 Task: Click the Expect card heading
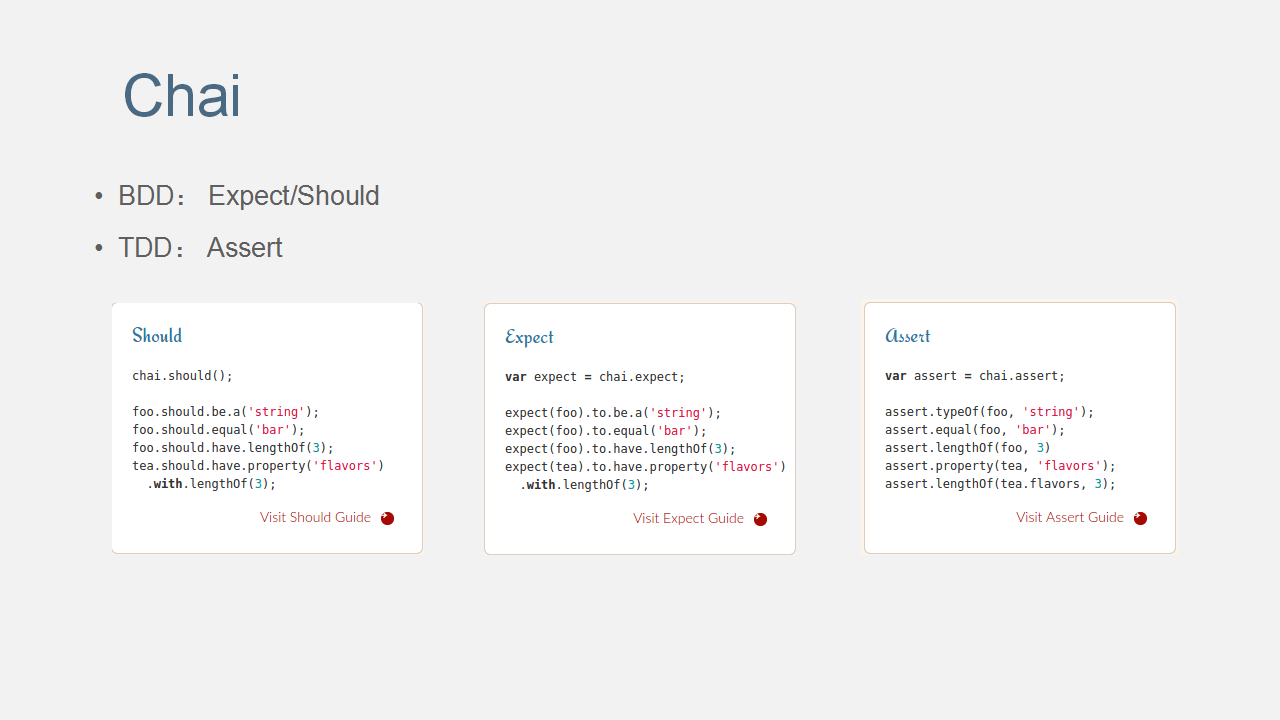click(529, 337)
